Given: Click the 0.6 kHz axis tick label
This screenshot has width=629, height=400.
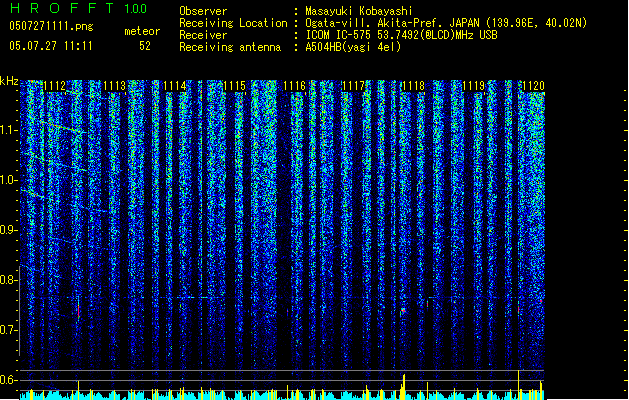Looking at the screenshot, I should pyautogui.click(x=9, y=380).
